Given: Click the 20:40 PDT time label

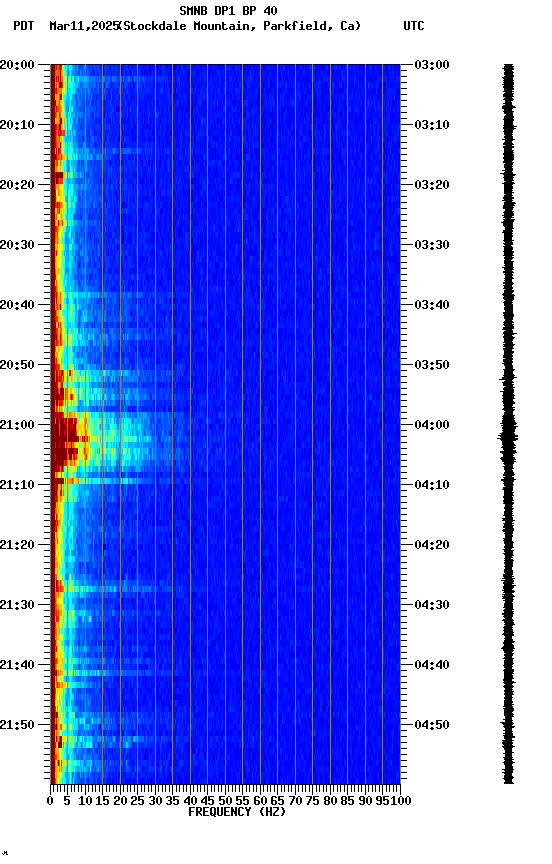Looking at the screenshot, I should pyautogui.click(x=17, y=305).
